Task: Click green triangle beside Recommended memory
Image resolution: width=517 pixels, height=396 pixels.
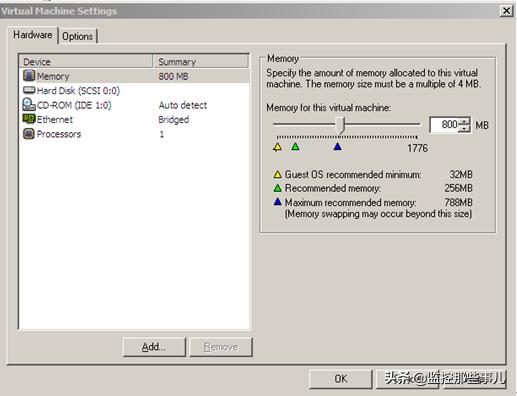Action: pos(277,188)
